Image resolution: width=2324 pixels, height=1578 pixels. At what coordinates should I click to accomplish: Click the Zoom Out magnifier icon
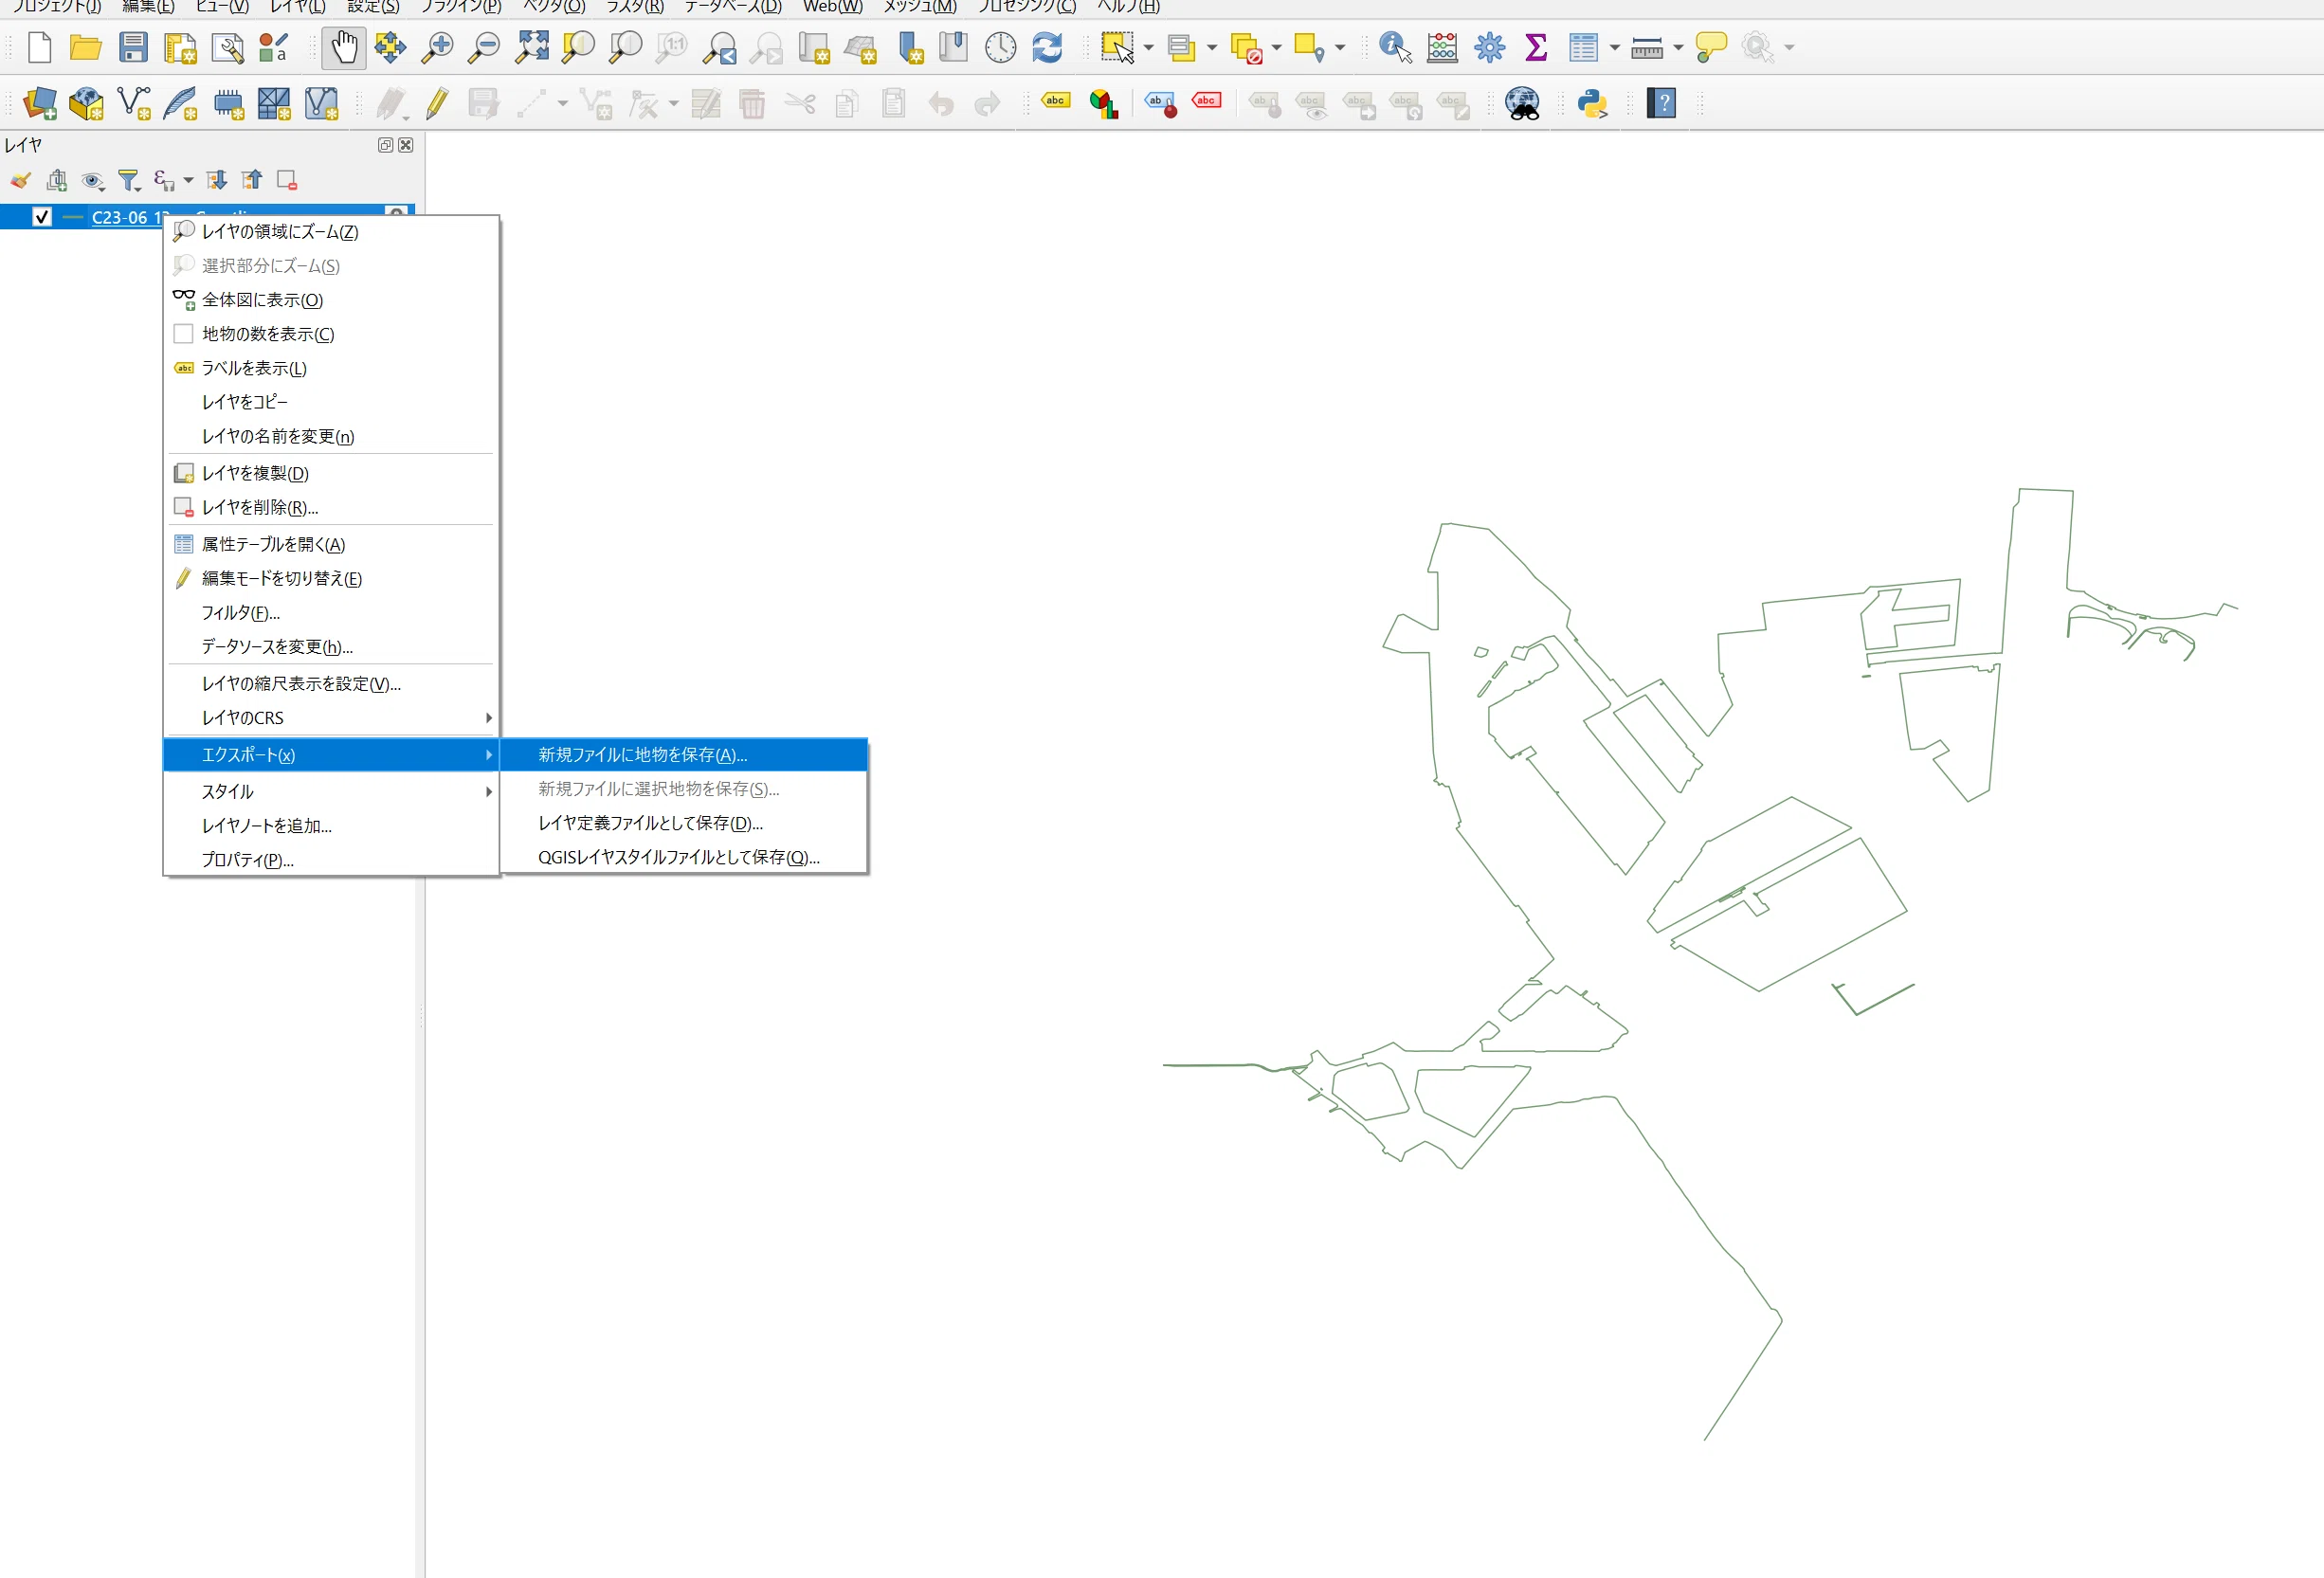(484, 47)
